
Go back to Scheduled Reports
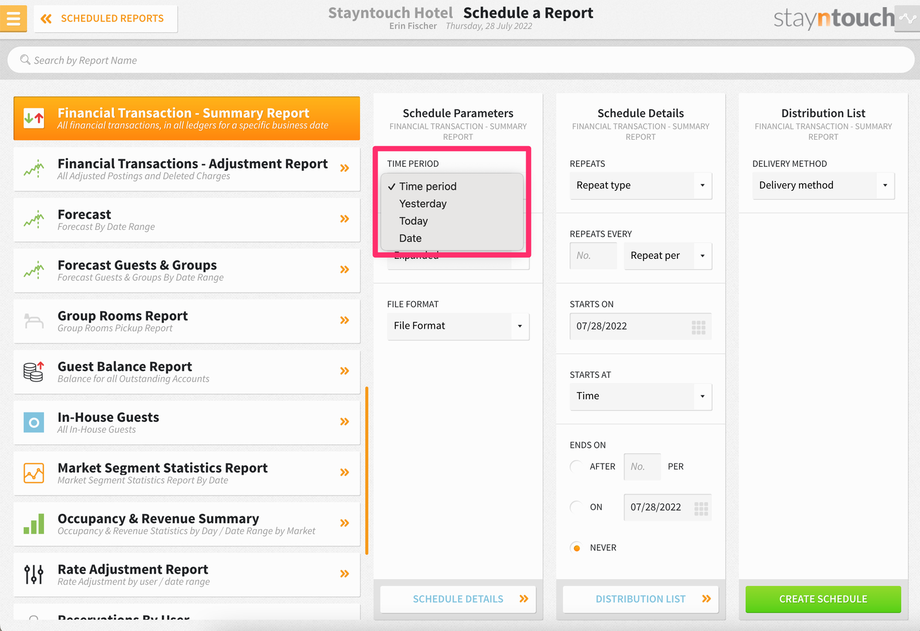tap(106, 18)
